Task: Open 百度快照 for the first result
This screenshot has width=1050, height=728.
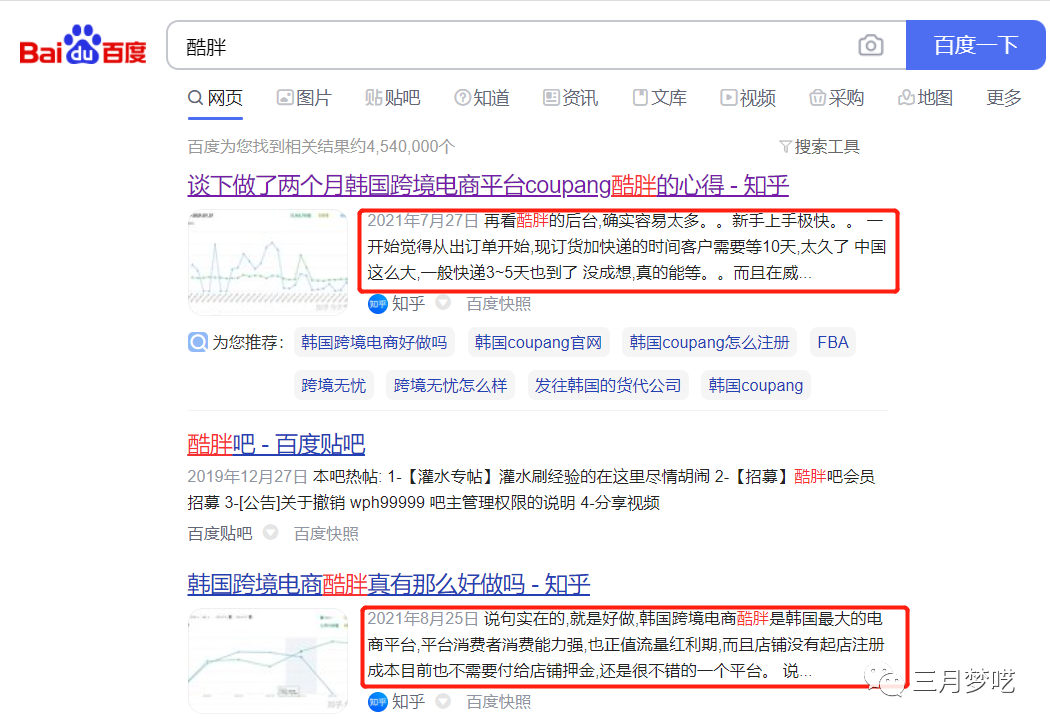Action: (499, 304)
